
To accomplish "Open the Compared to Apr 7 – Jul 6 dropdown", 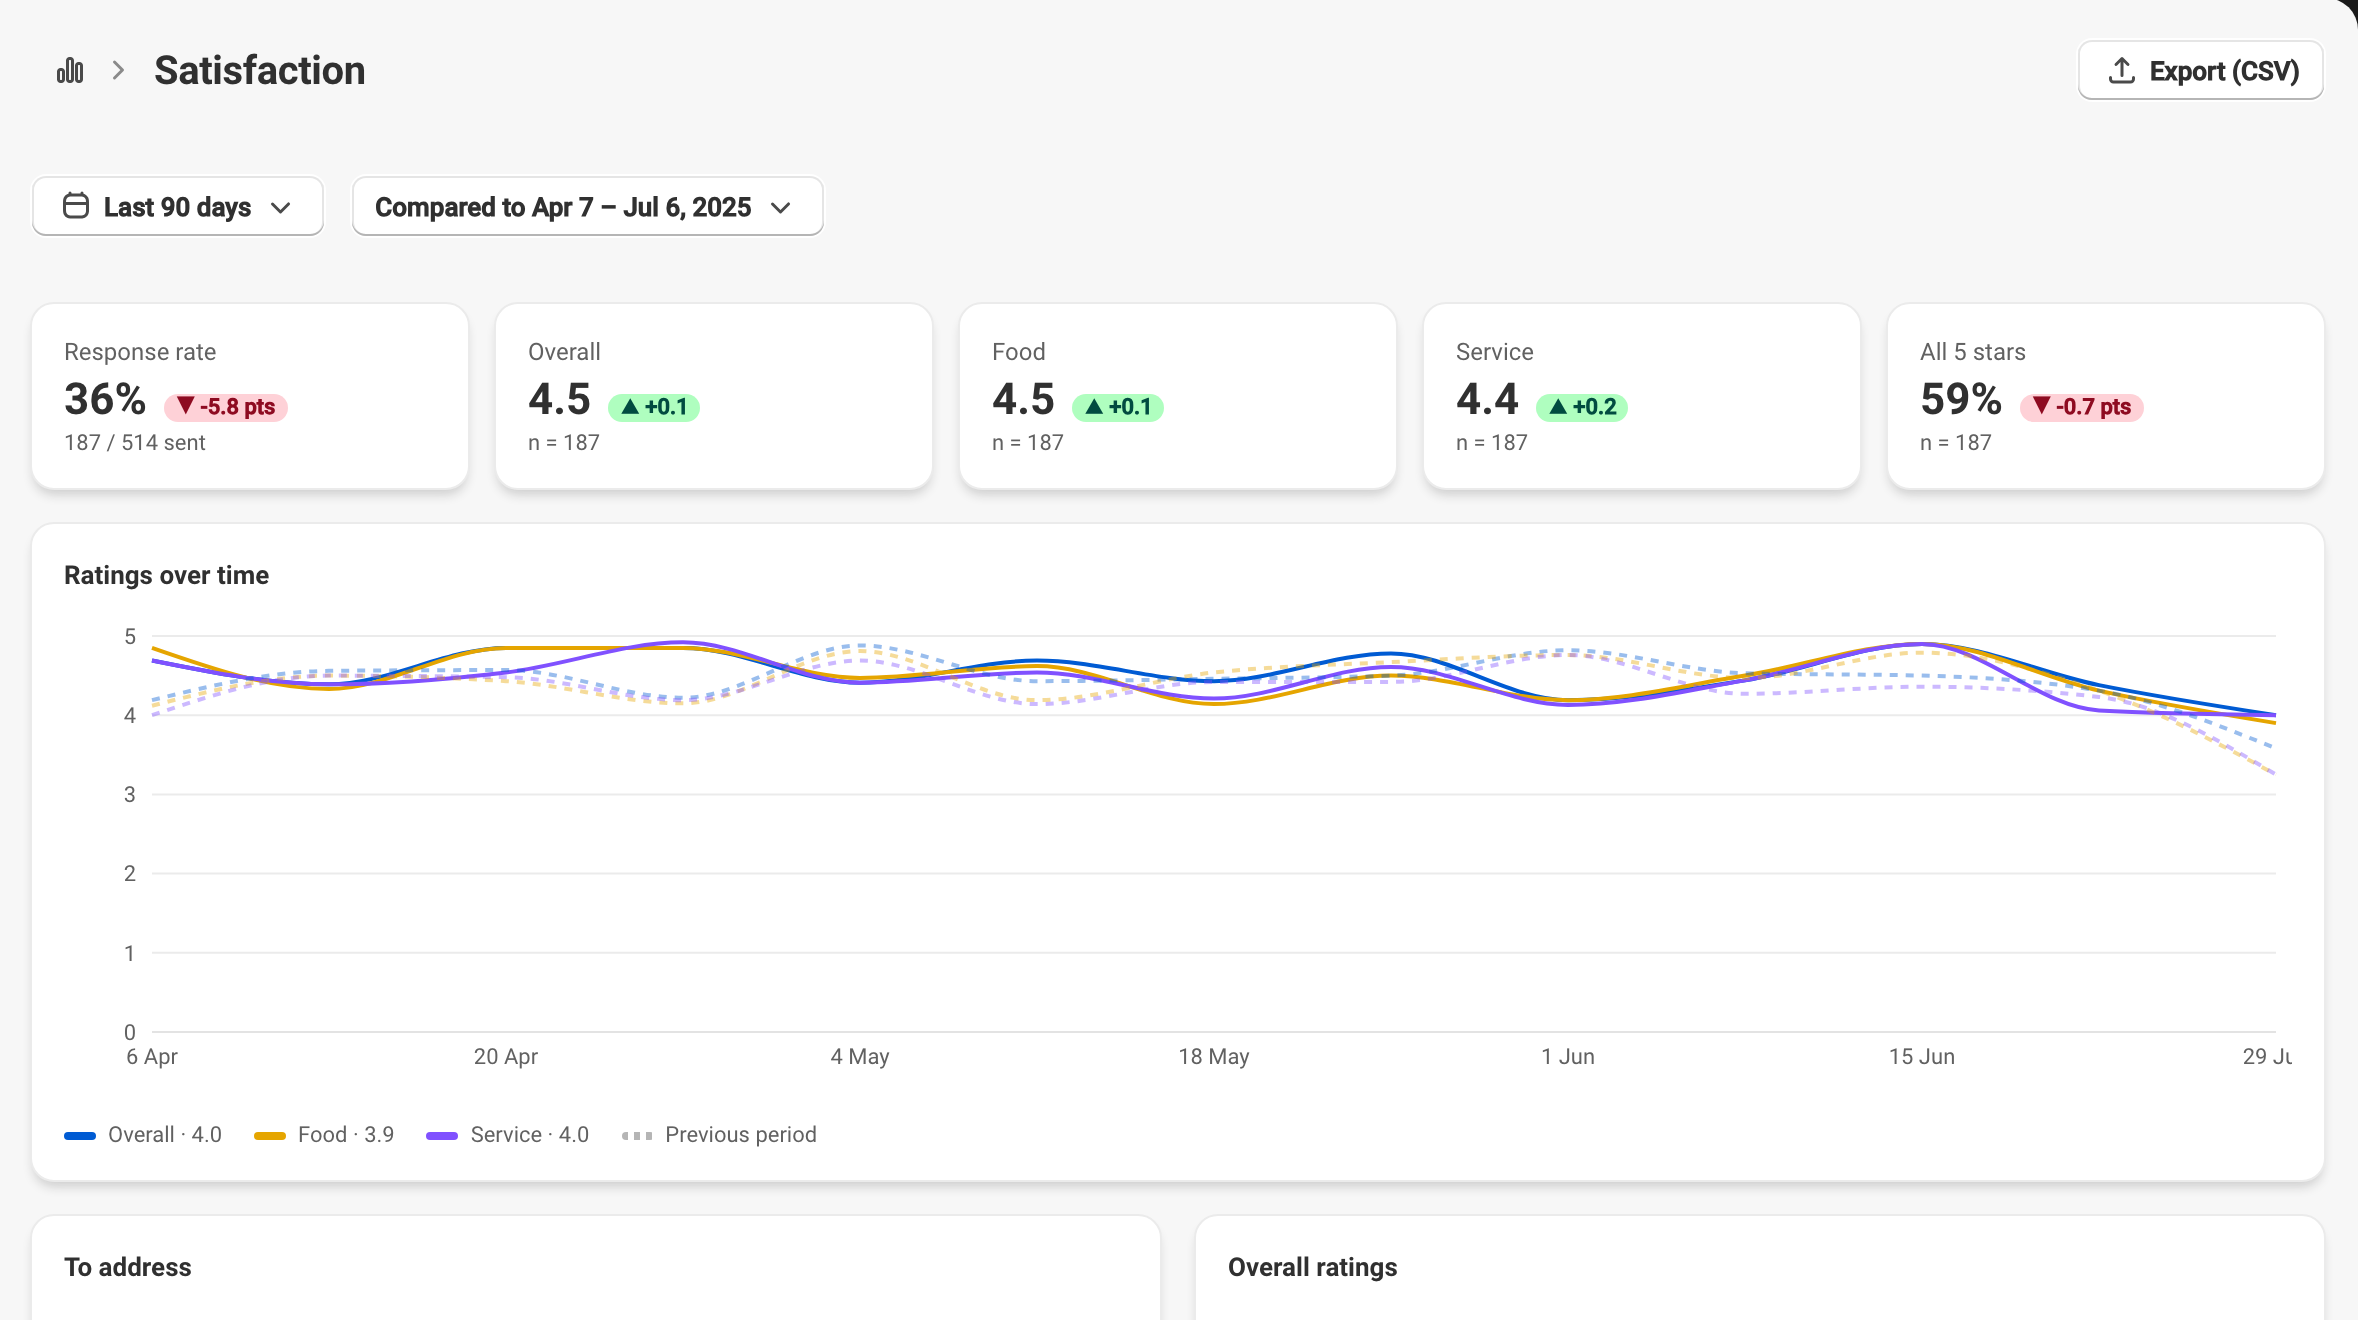I will tap(588, 207).
